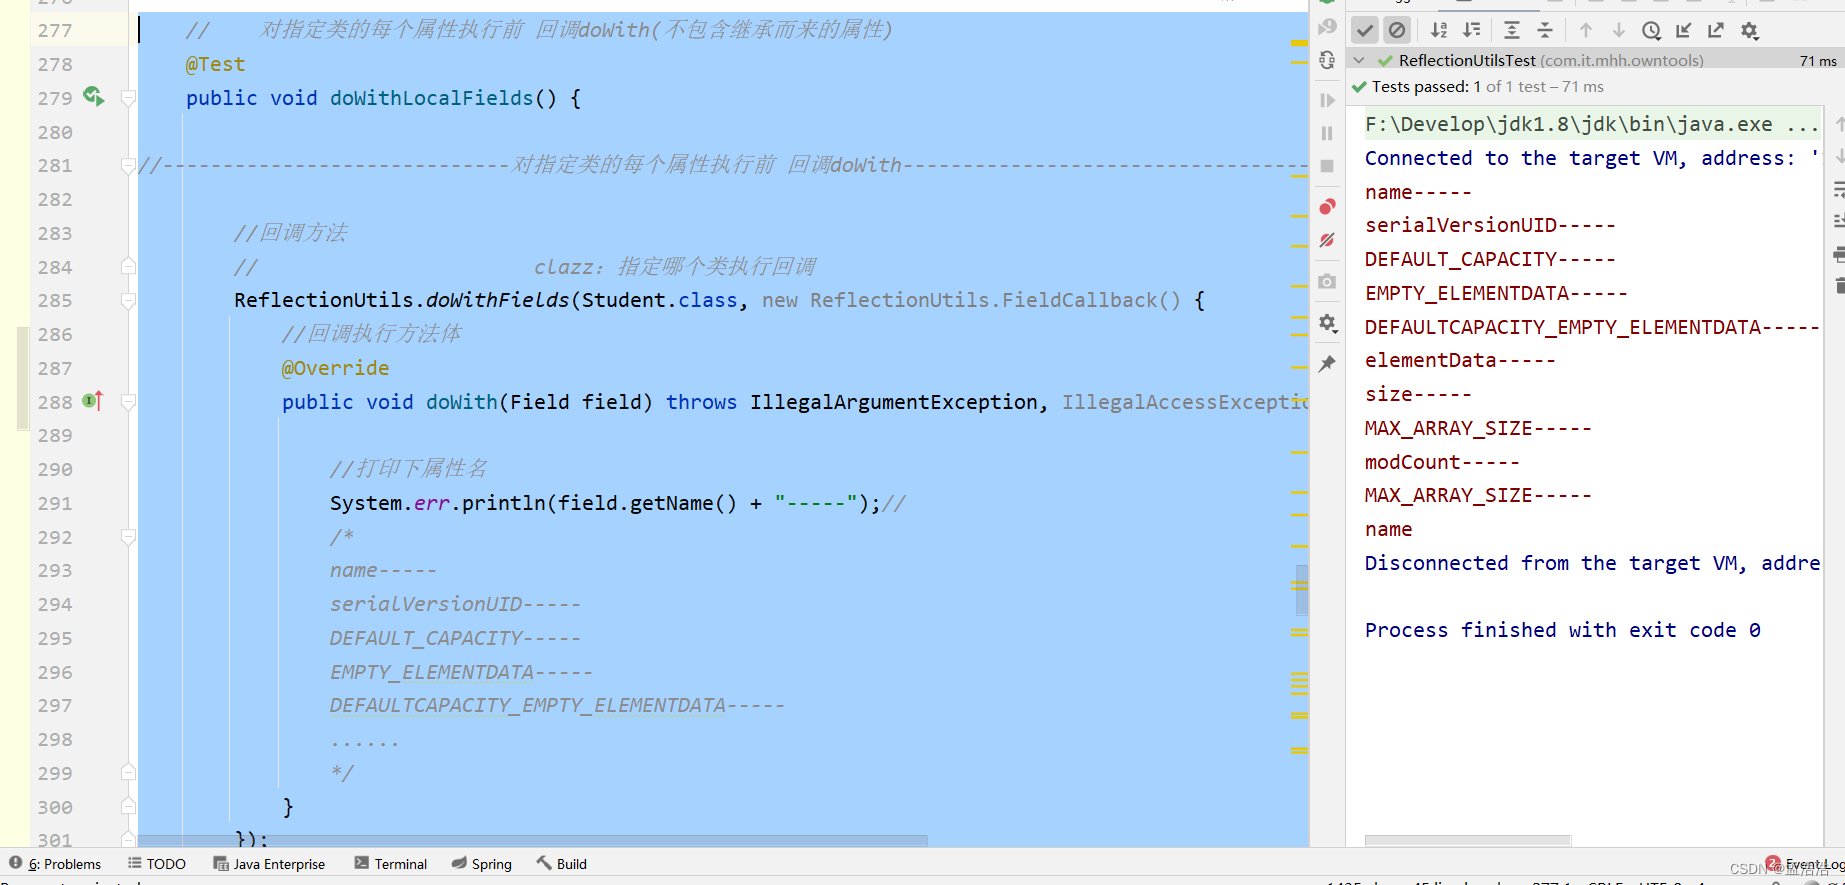Clear console trash icon

1839,286
